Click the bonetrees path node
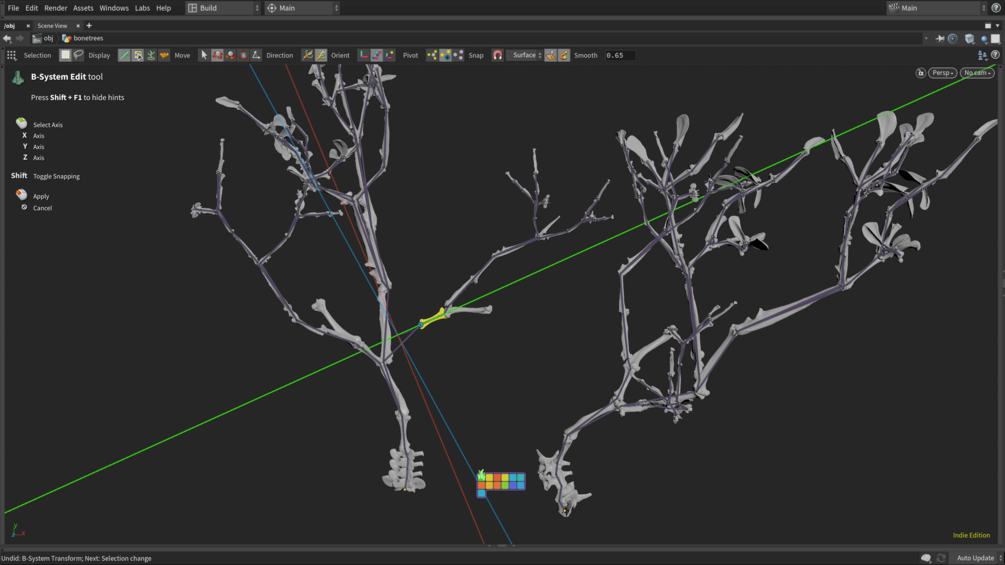The width and height of the screenshot is (1005, 565). [83, 38]
